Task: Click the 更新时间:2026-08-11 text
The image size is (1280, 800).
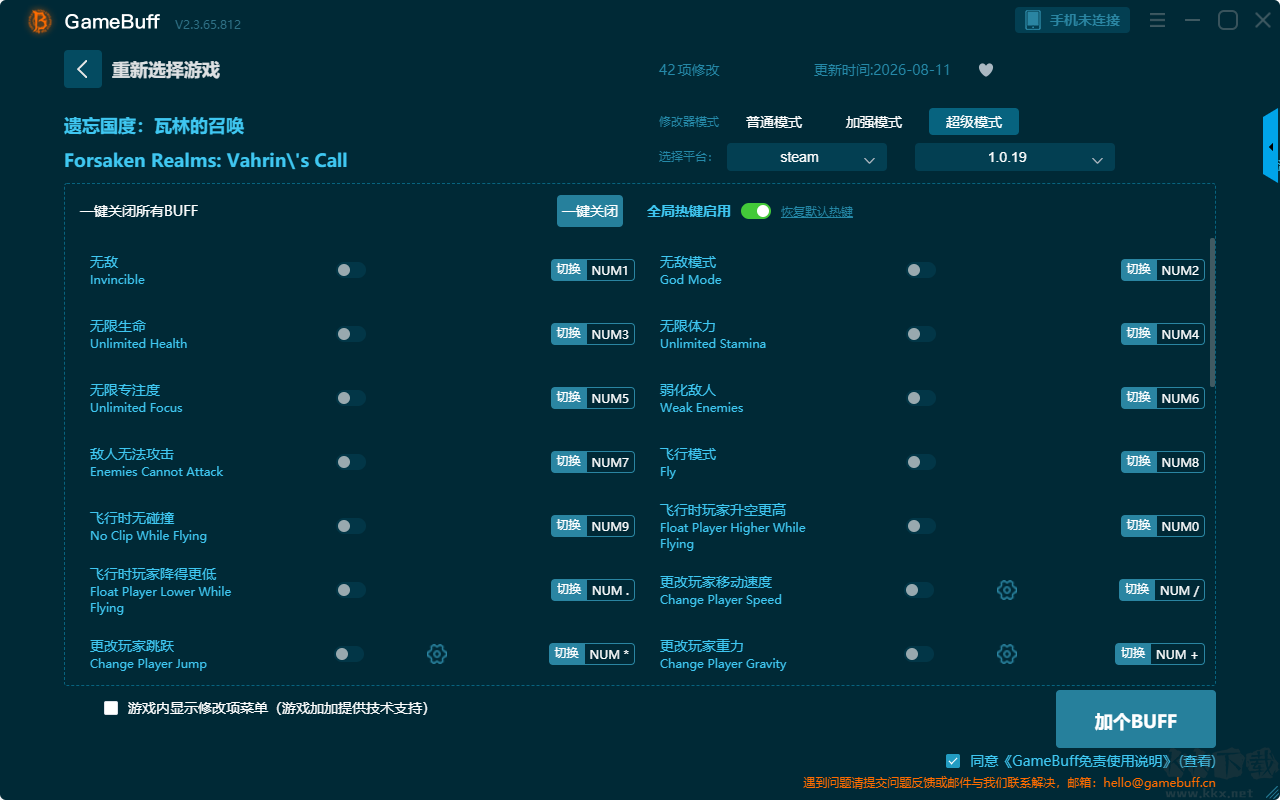Action: coord(882,70)
